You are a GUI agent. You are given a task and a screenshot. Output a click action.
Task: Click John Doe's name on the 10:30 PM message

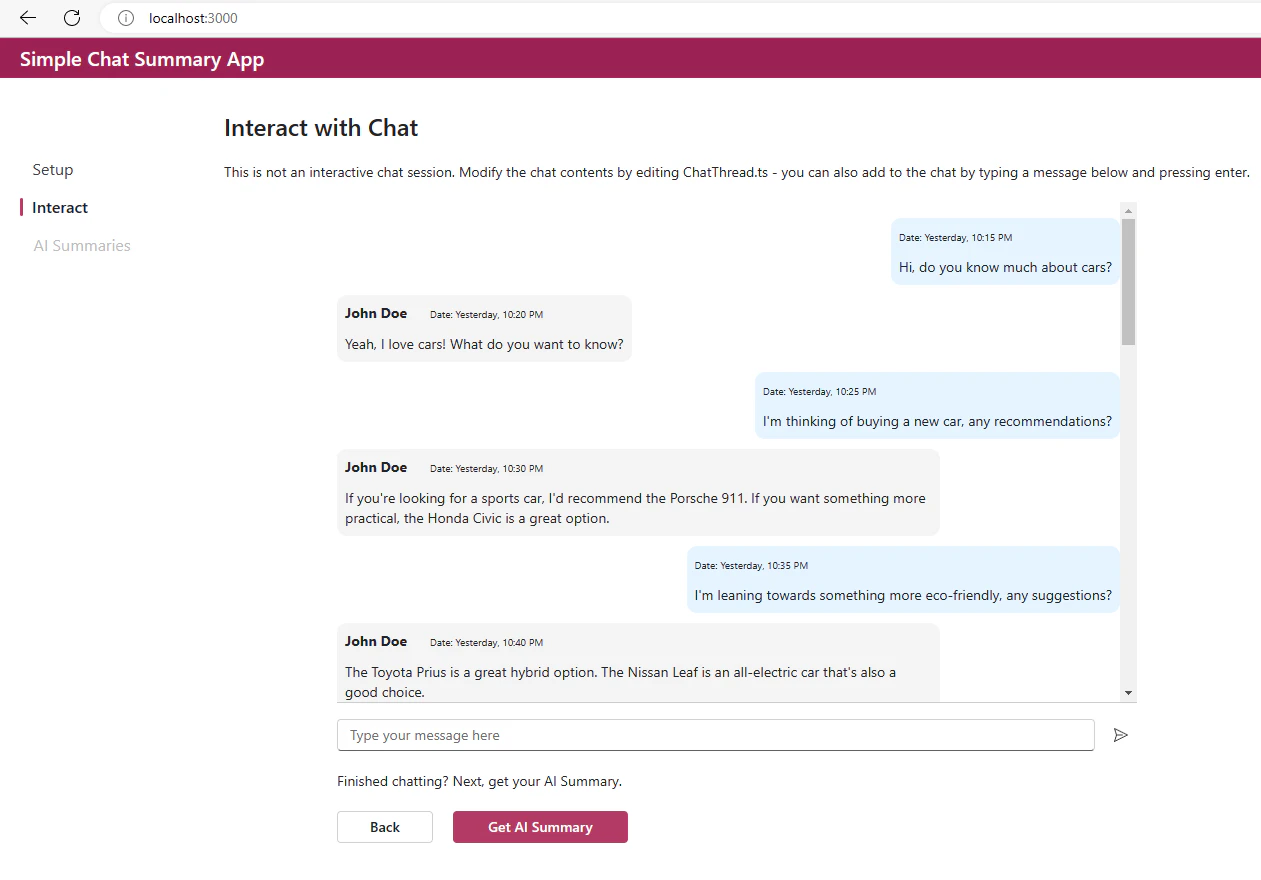pos(376,467)
